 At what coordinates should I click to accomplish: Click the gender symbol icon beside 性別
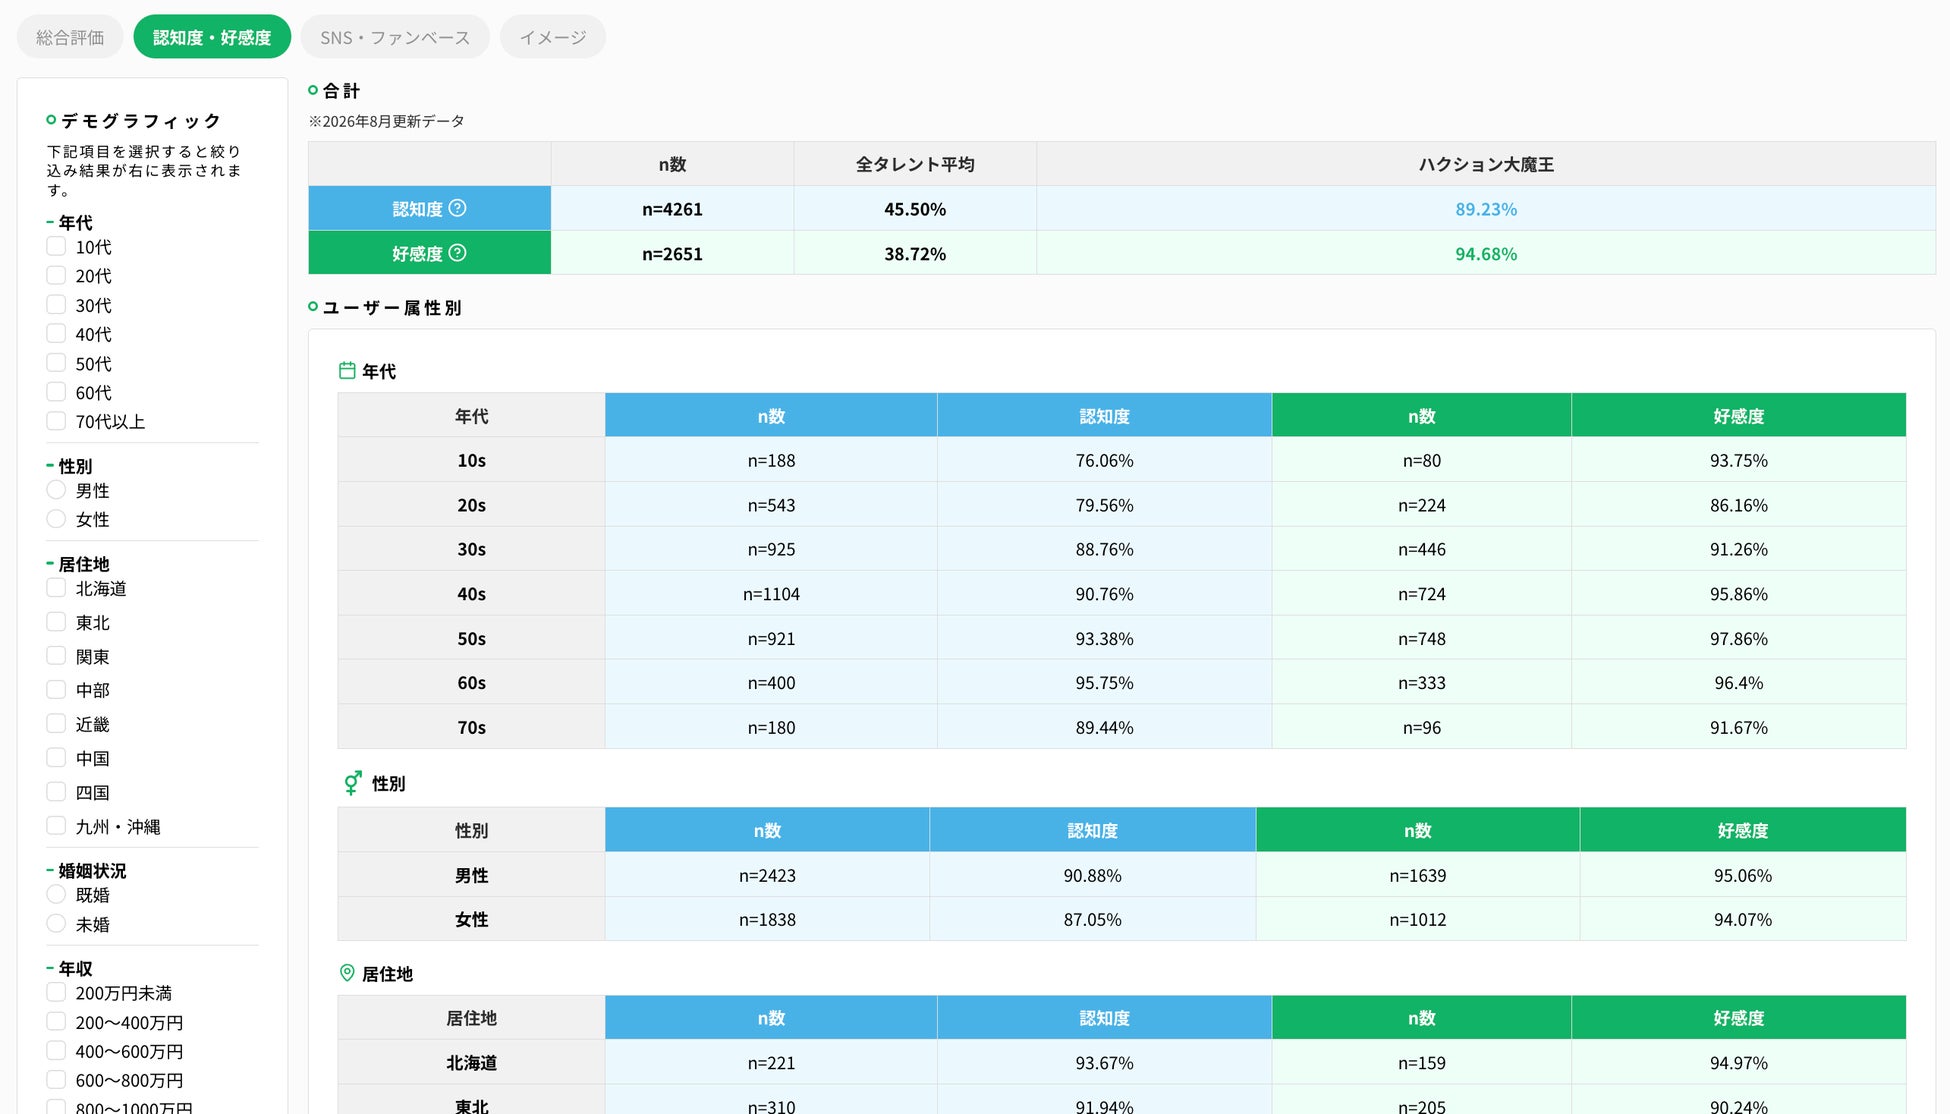[352, 783]
